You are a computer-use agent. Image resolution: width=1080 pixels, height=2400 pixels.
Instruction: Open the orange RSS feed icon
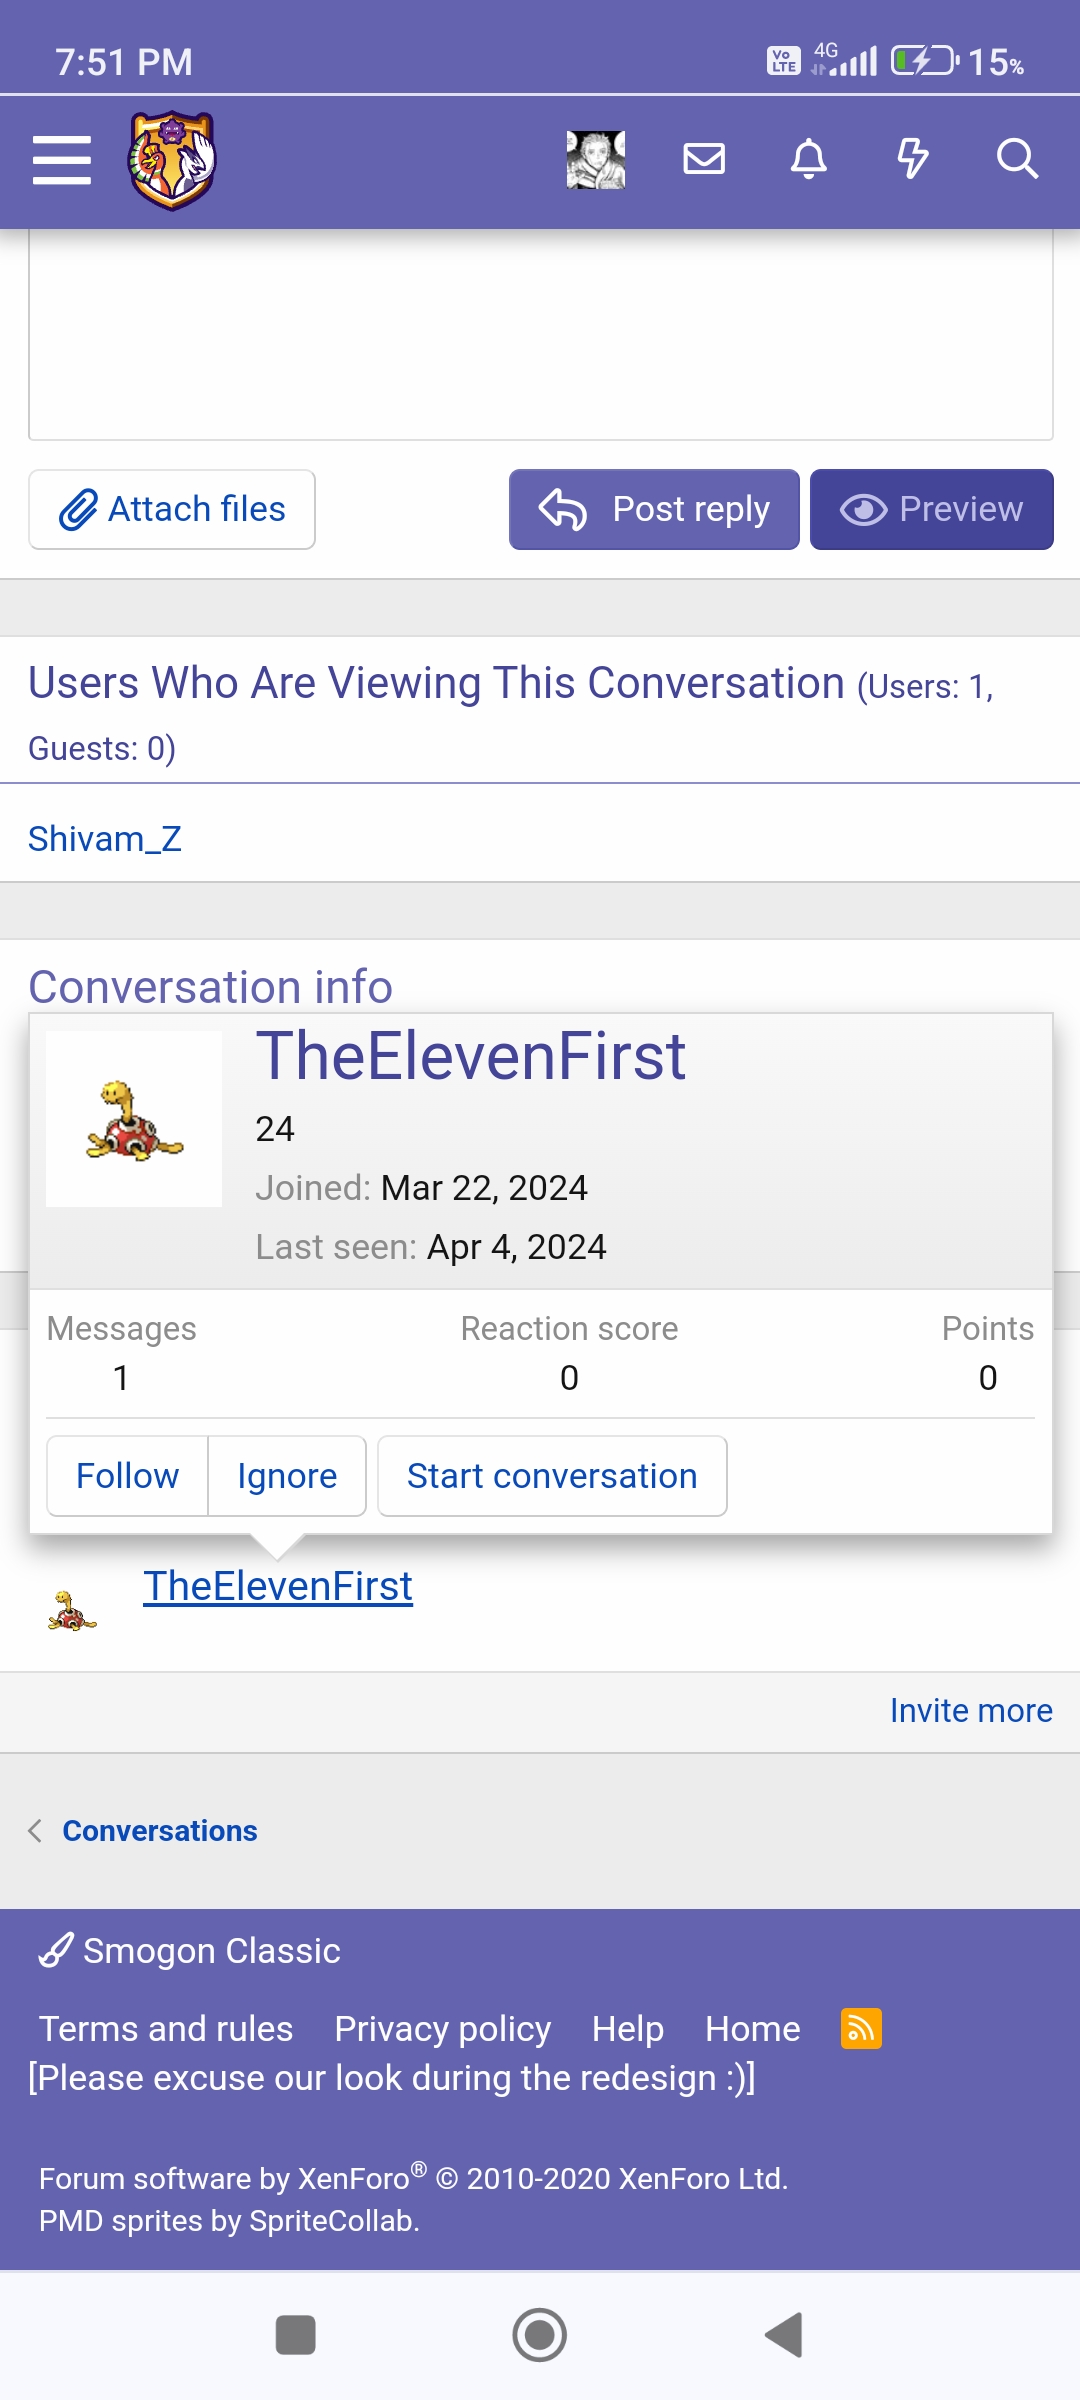[861, 2029]
